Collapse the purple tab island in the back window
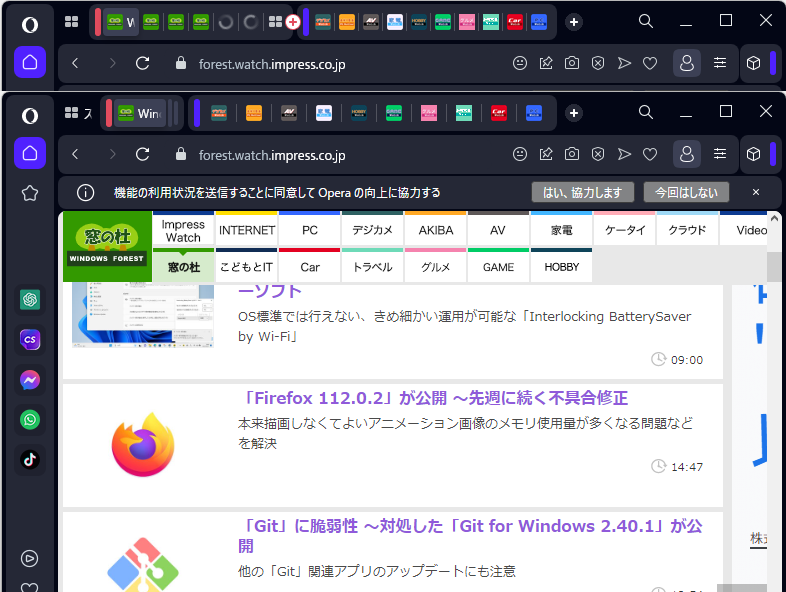This screenshot has height=592, width=786. tap(306, 22)
